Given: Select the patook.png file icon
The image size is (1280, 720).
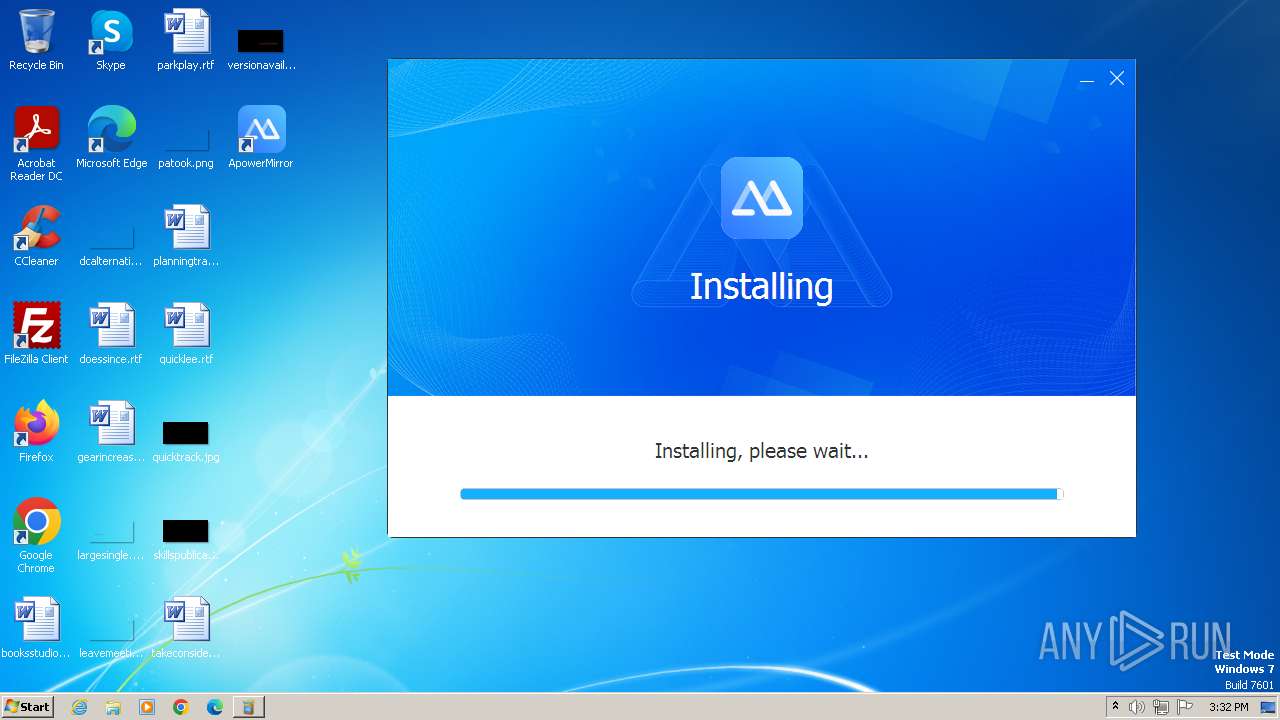Looking at the screenshot, I should [186, 148].
